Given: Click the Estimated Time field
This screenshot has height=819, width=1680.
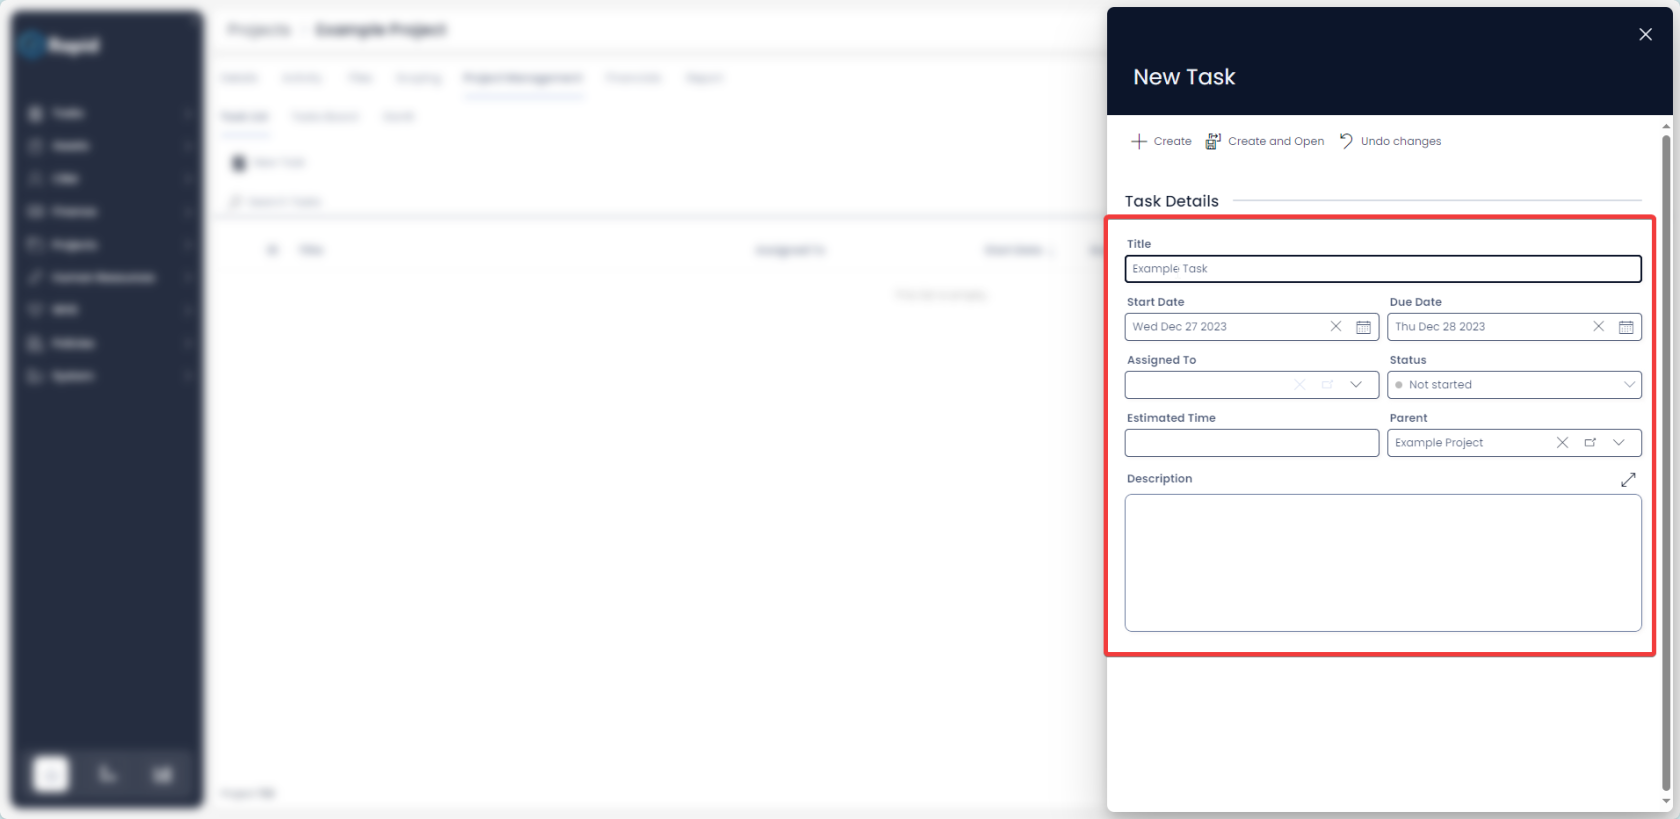Looking at the screenshot, I should [1252, 443].
